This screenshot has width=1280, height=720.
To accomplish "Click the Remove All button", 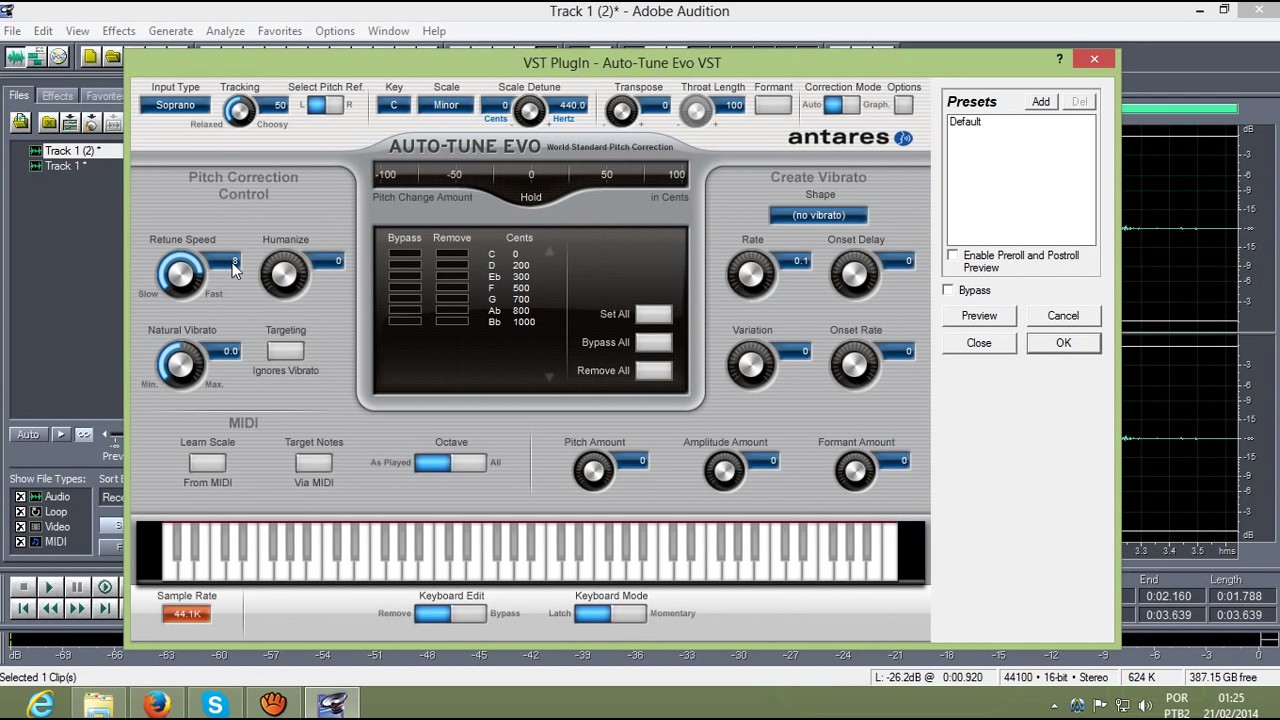I will 654,370.
